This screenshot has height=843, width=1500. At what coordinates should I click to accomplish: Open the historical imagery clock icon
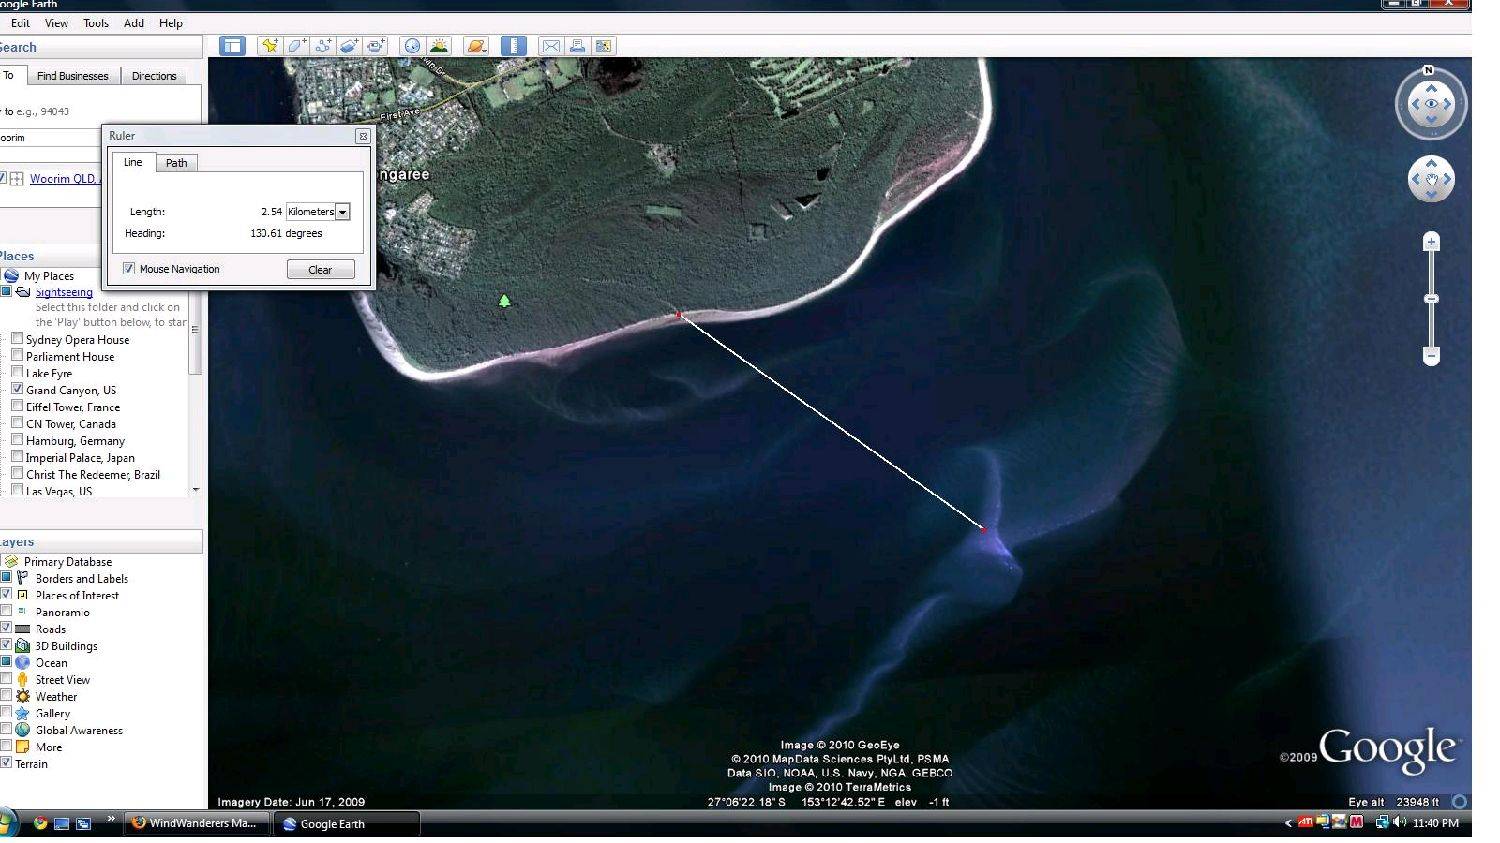[412, 46]
